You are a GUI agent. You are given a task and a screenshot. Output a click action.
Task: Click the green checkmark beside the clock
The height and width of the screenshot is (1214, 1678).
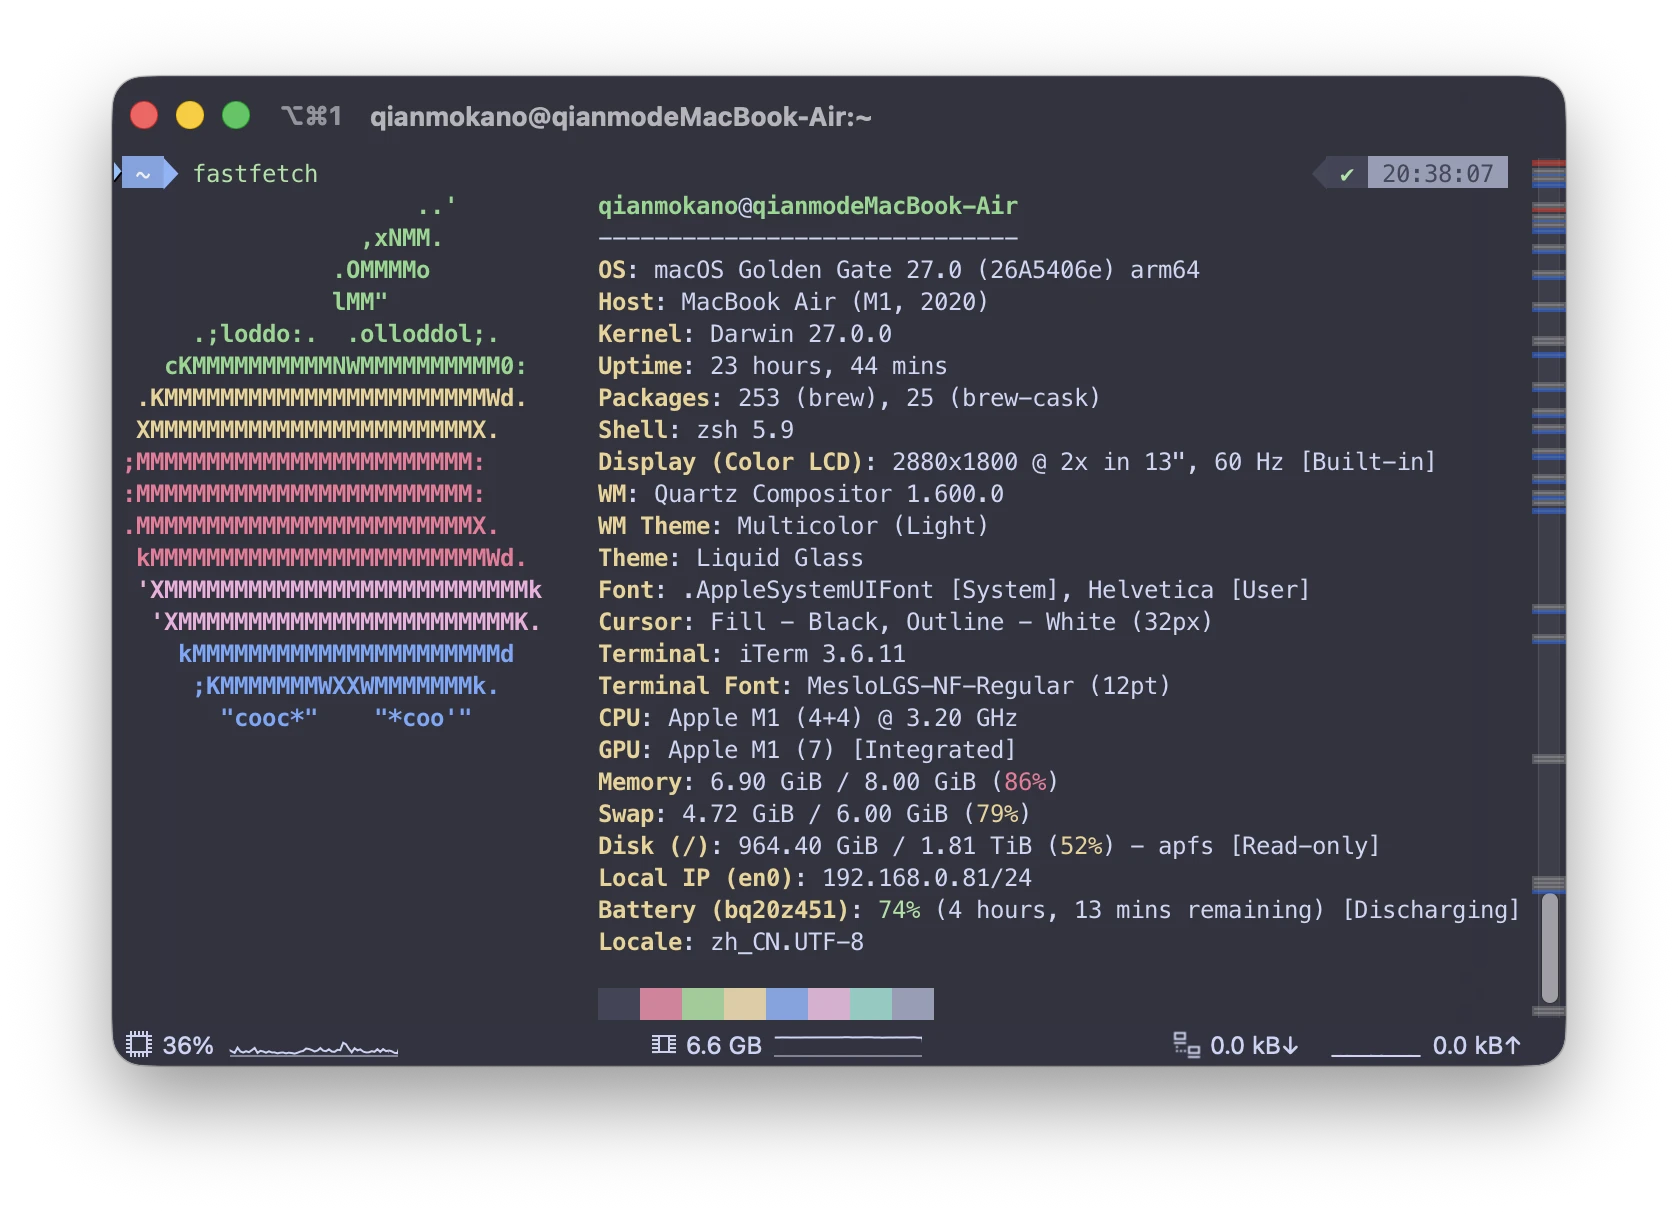(1346, 174)
